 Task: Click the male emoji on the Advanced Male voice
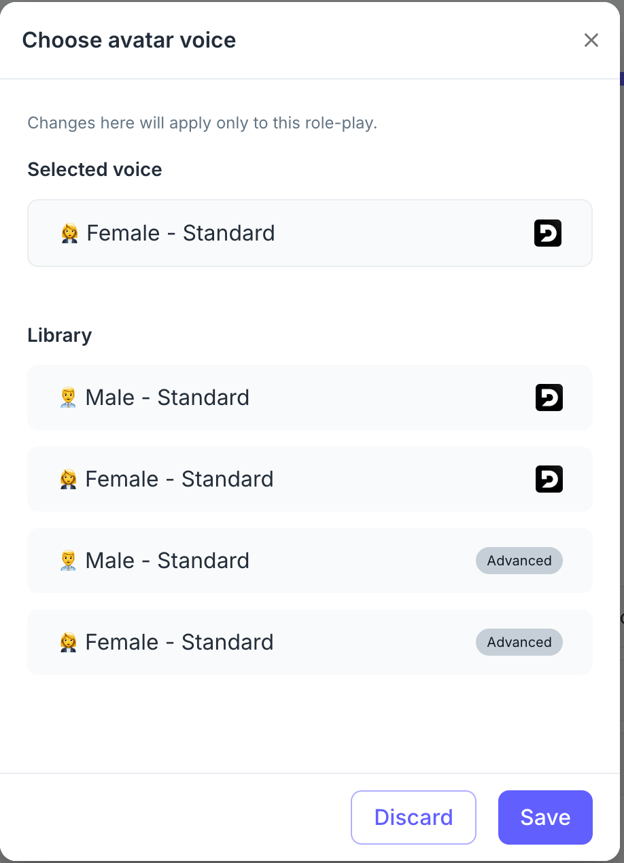tap(68, 561)
